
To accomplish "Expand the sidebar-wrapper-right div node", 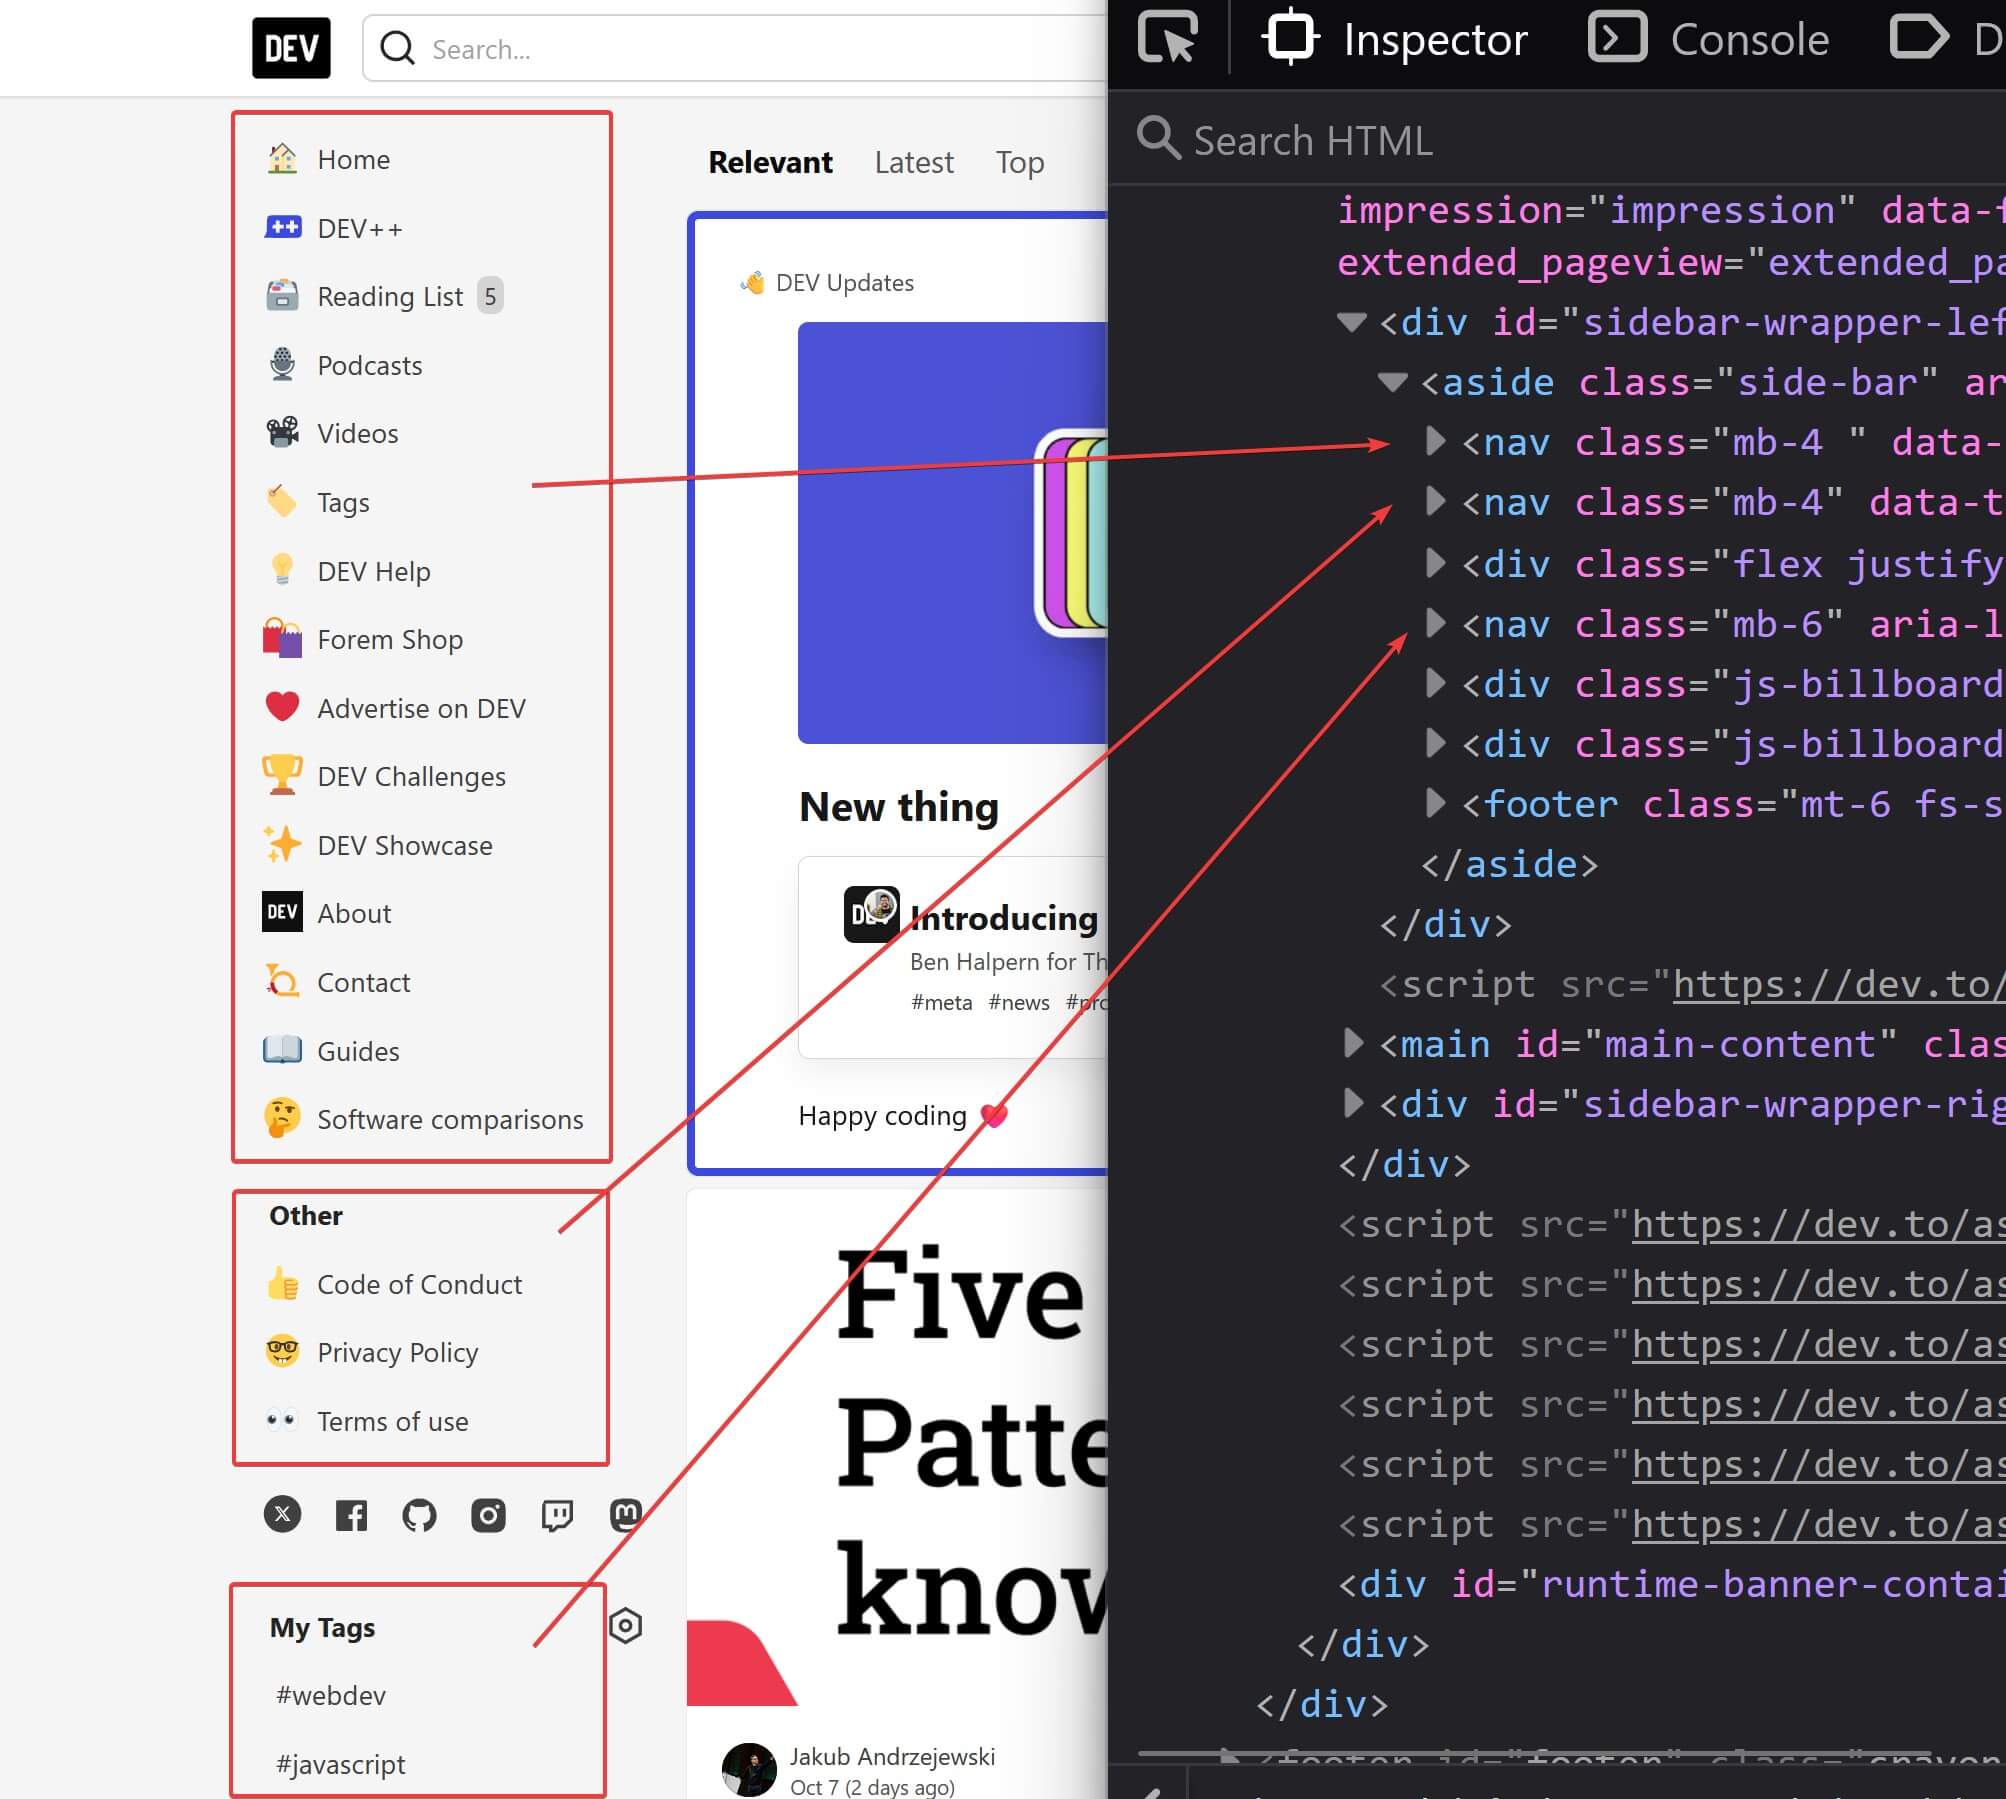I will coord(1352,1104).
